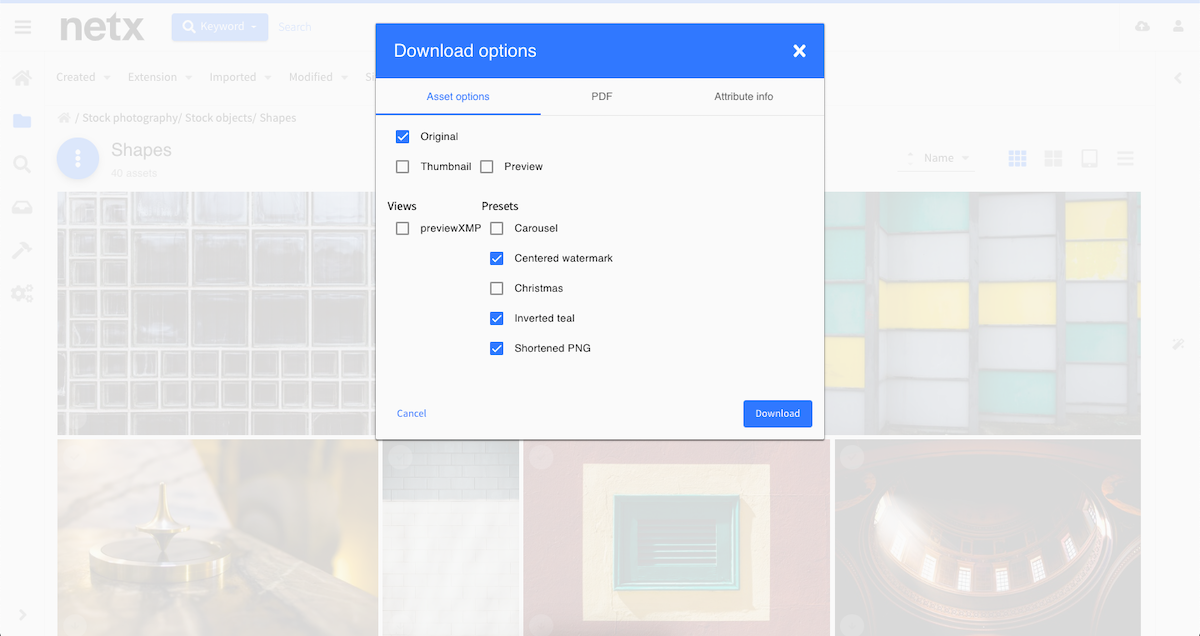
Task: Open the inbox tray sidebar icon
Action: (x=22, y=207)
